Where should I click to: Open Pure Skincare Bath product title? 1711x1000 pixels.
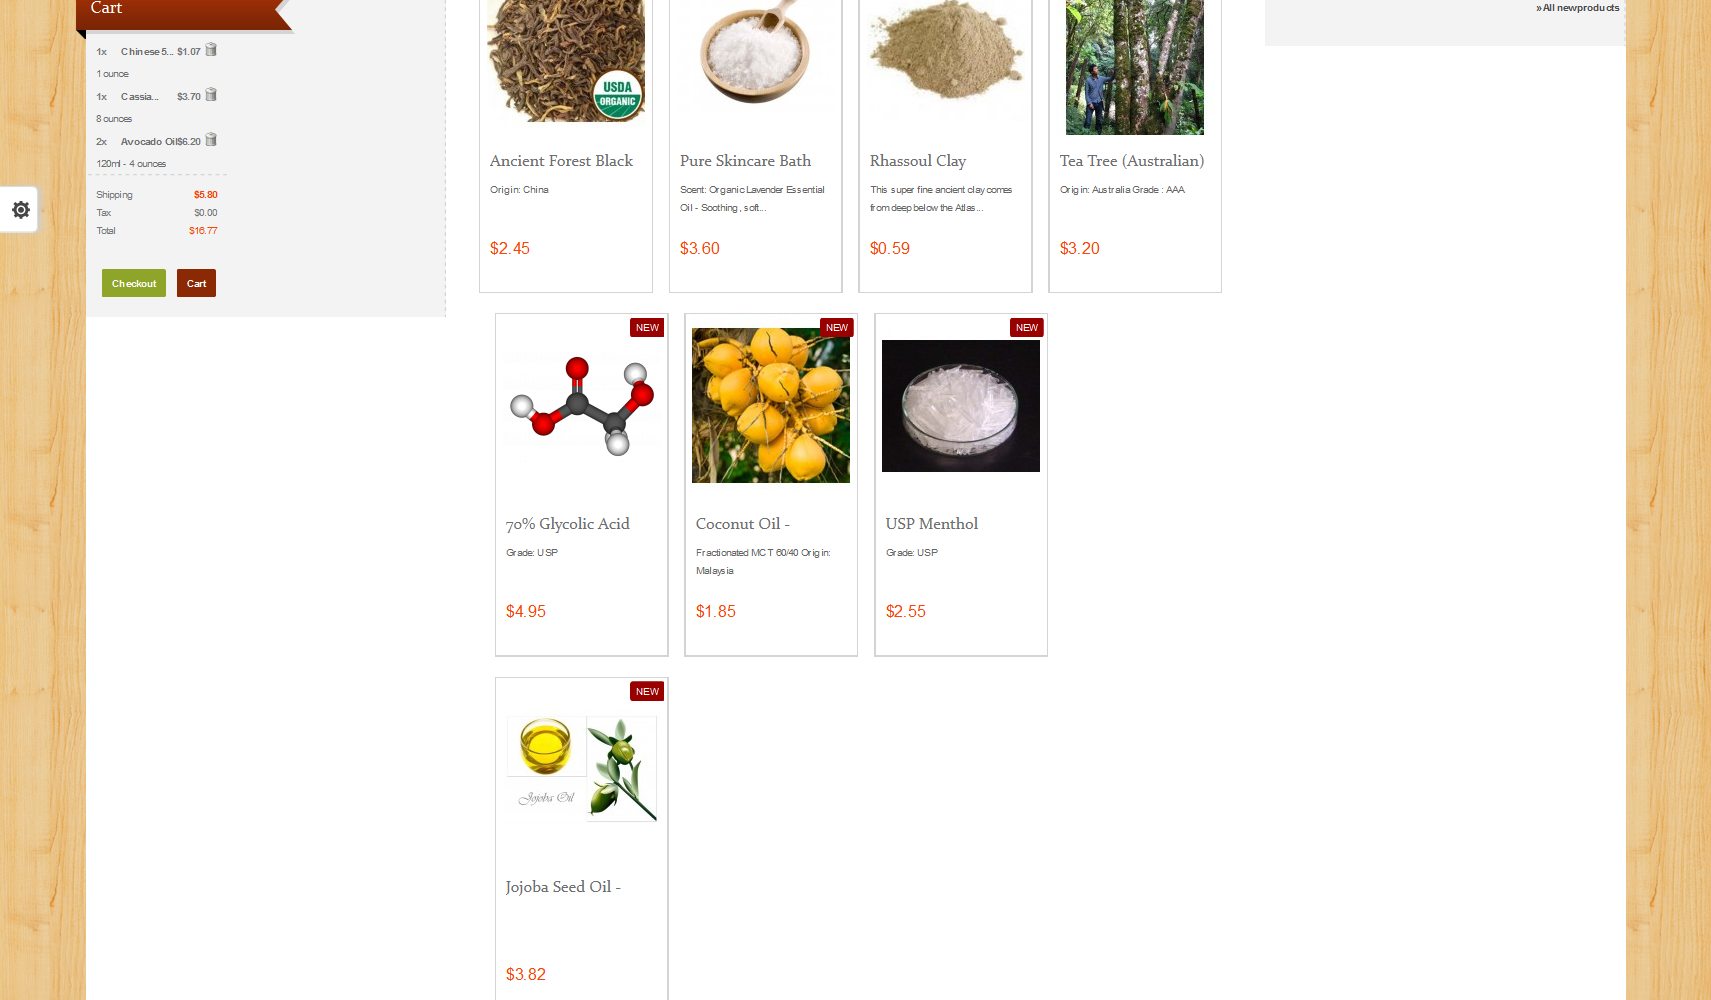click(x=745, y=161)
